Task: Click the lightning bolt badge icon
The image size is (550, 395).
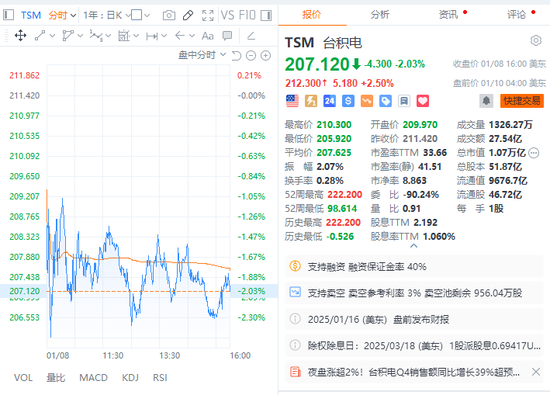Action: point(311,101)
